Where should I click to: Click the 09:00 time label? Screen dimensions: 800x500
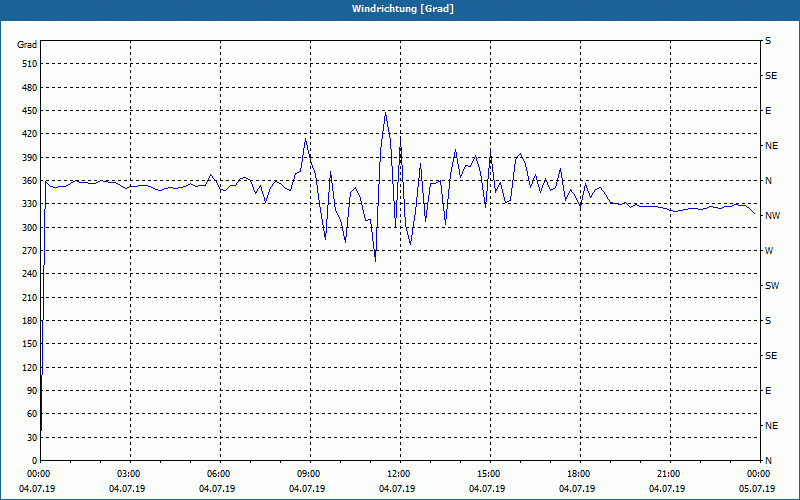coord(308,474)
